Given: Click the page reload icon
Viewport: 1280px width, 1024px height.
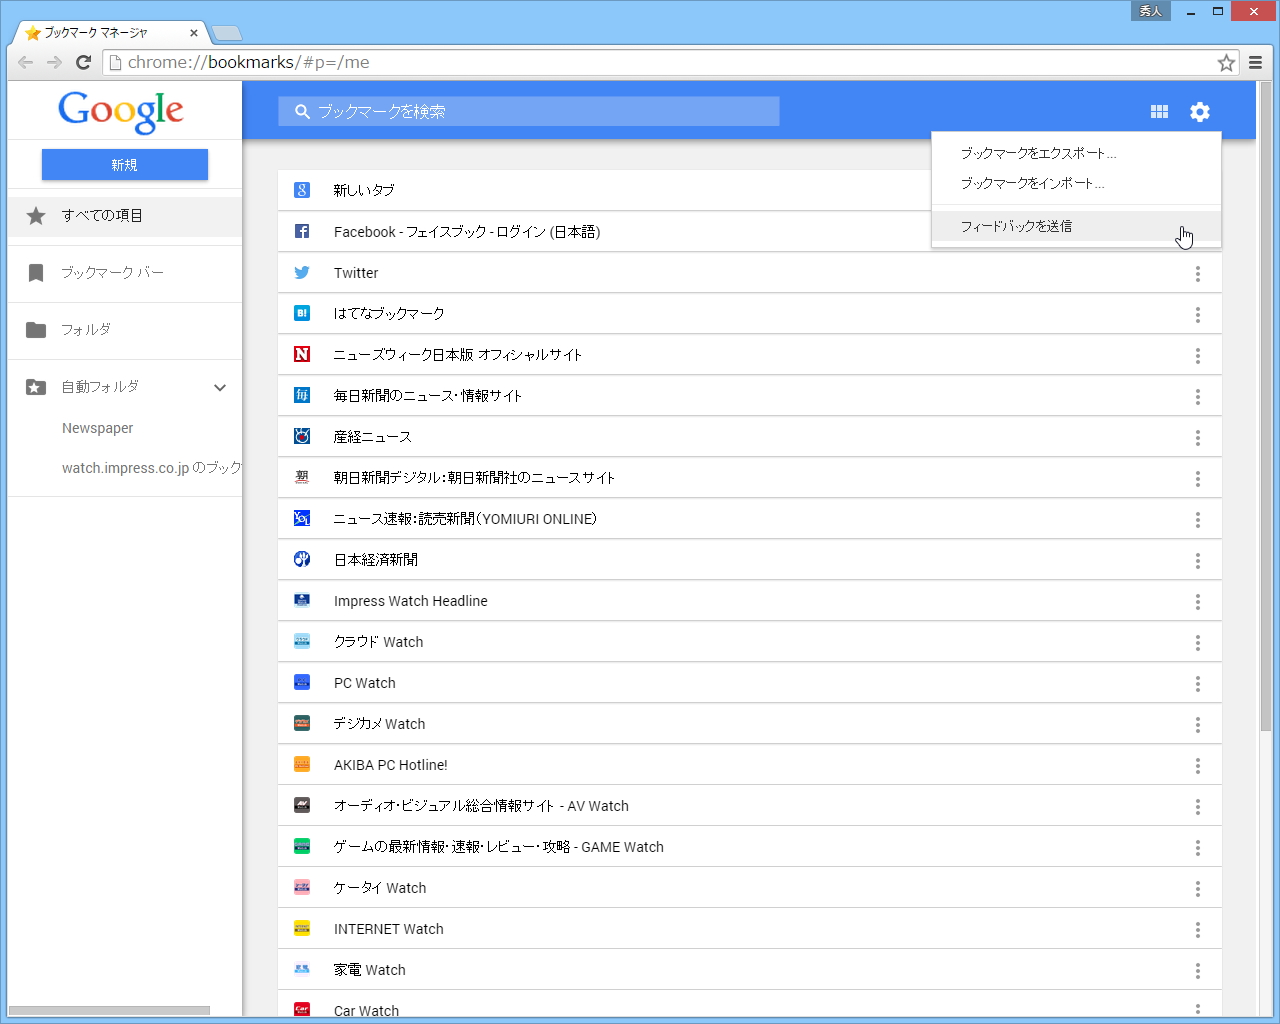Looking at the screenshot, I should click(x=83, y=62).
